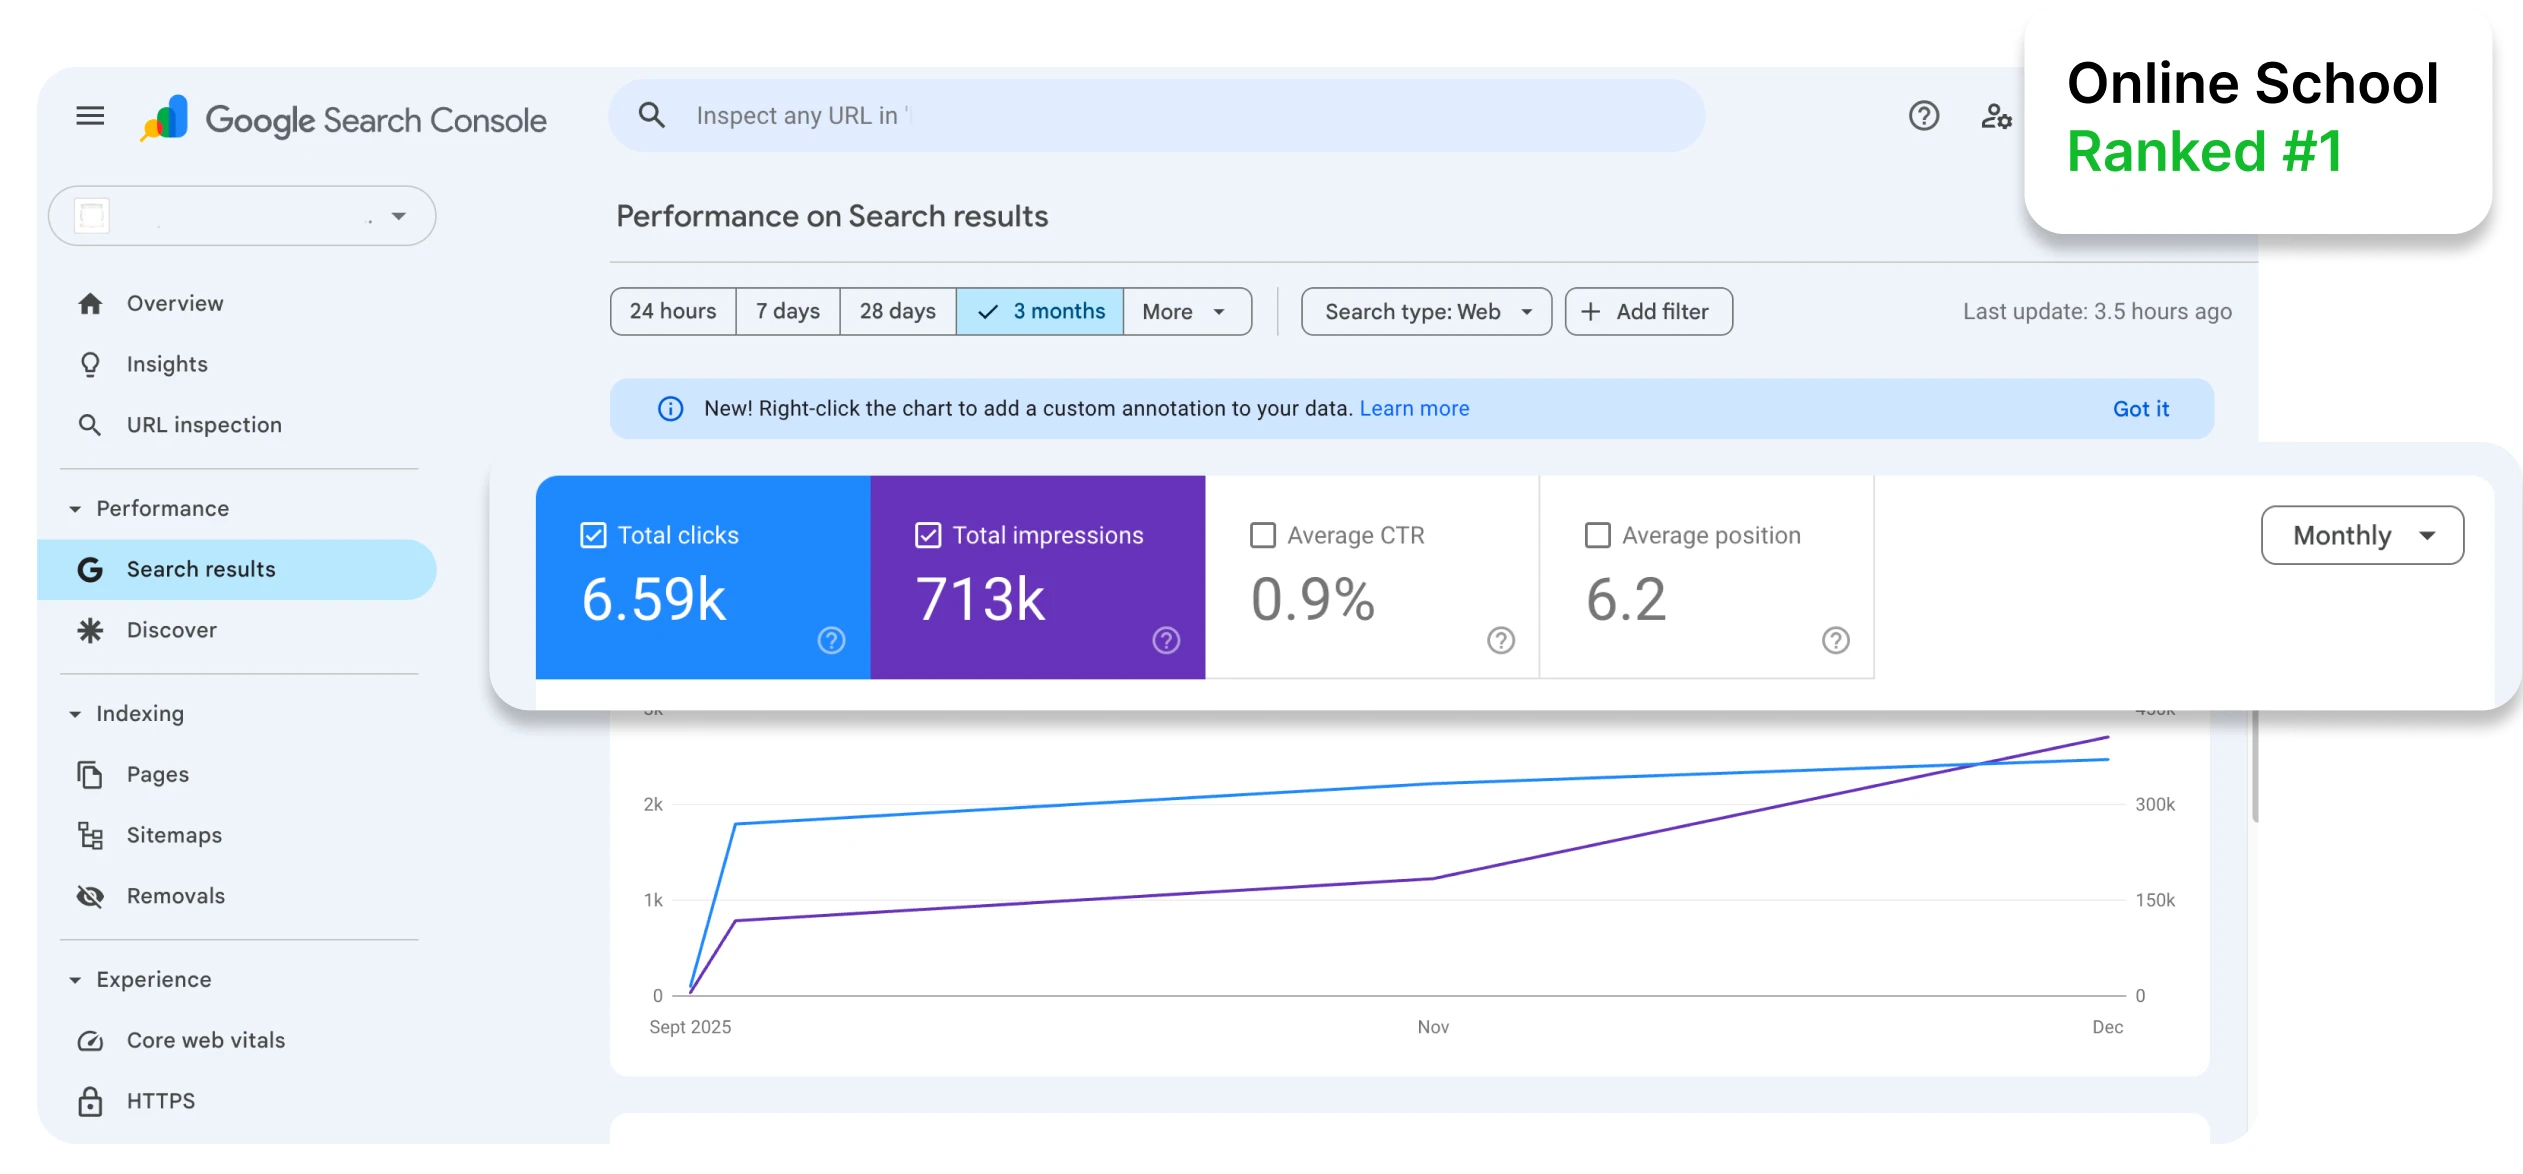Screen dimensions: 2523x1174
Task: Open the Learn more link
Action: click(1414, 408)
